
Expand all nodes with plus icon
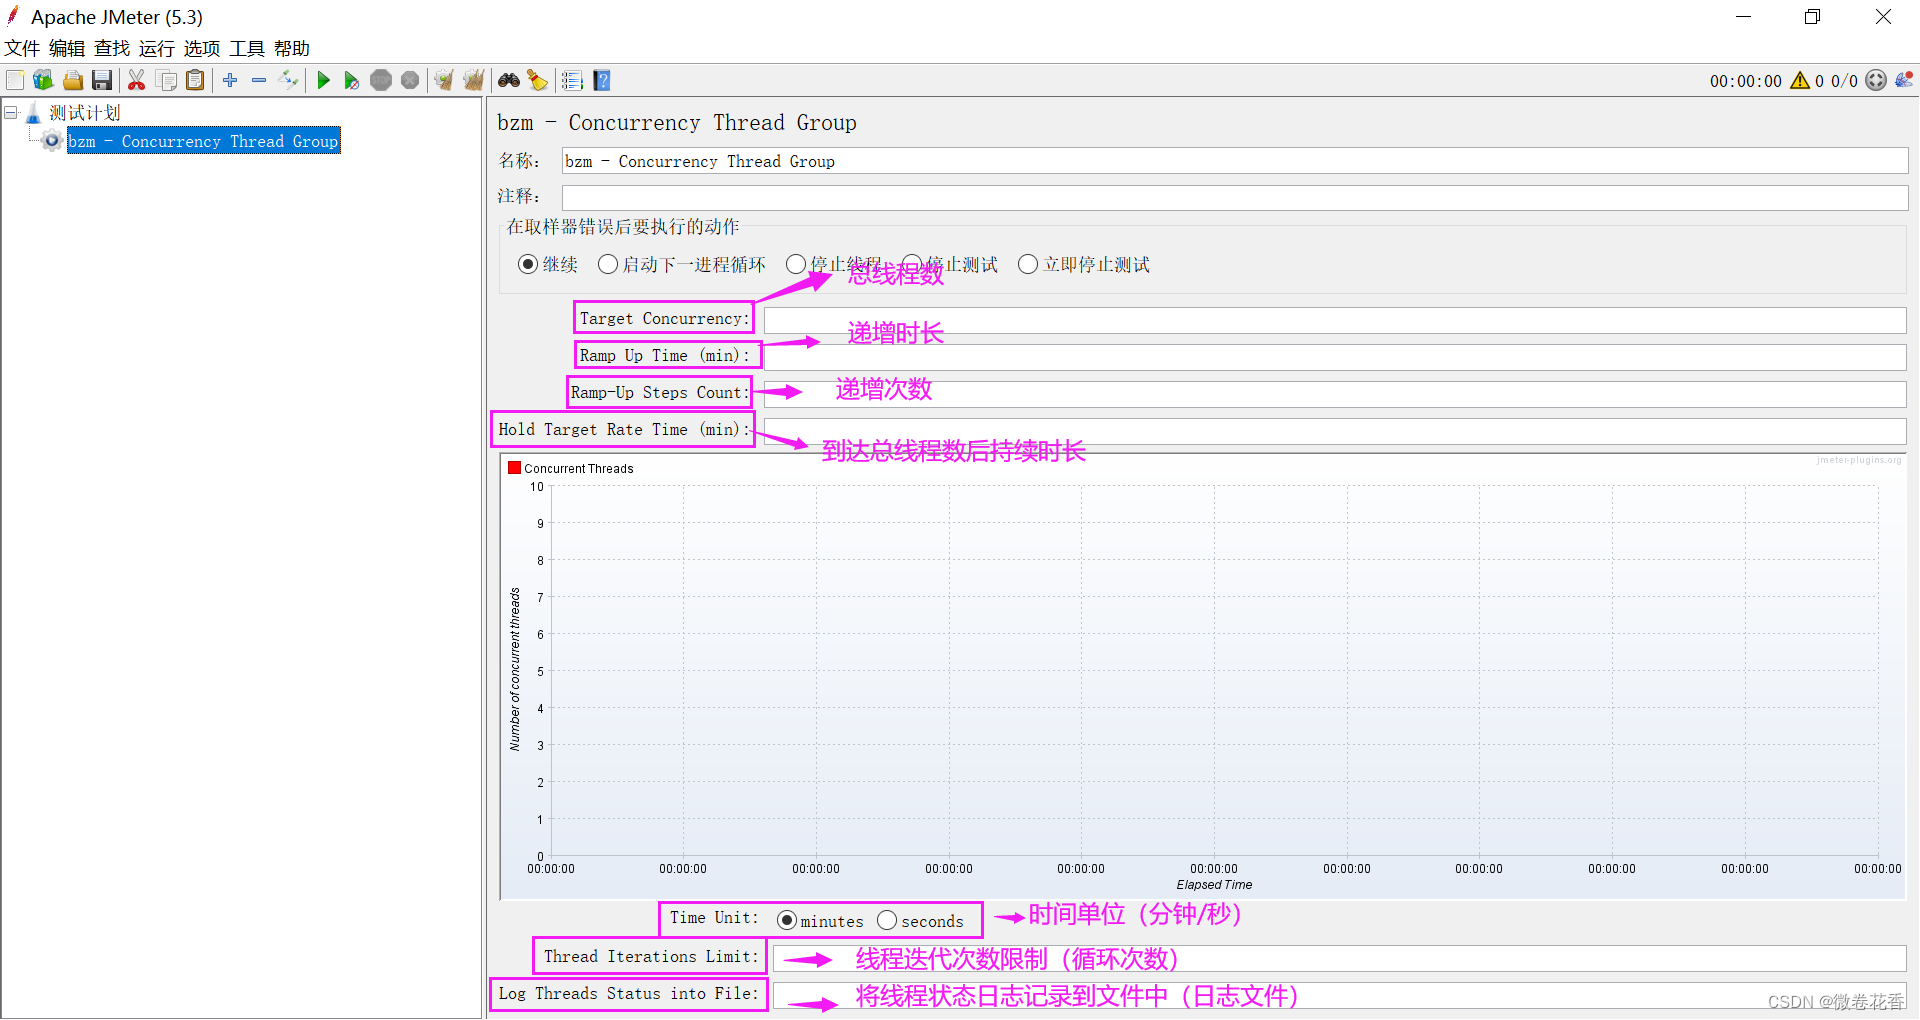point(230,80)
